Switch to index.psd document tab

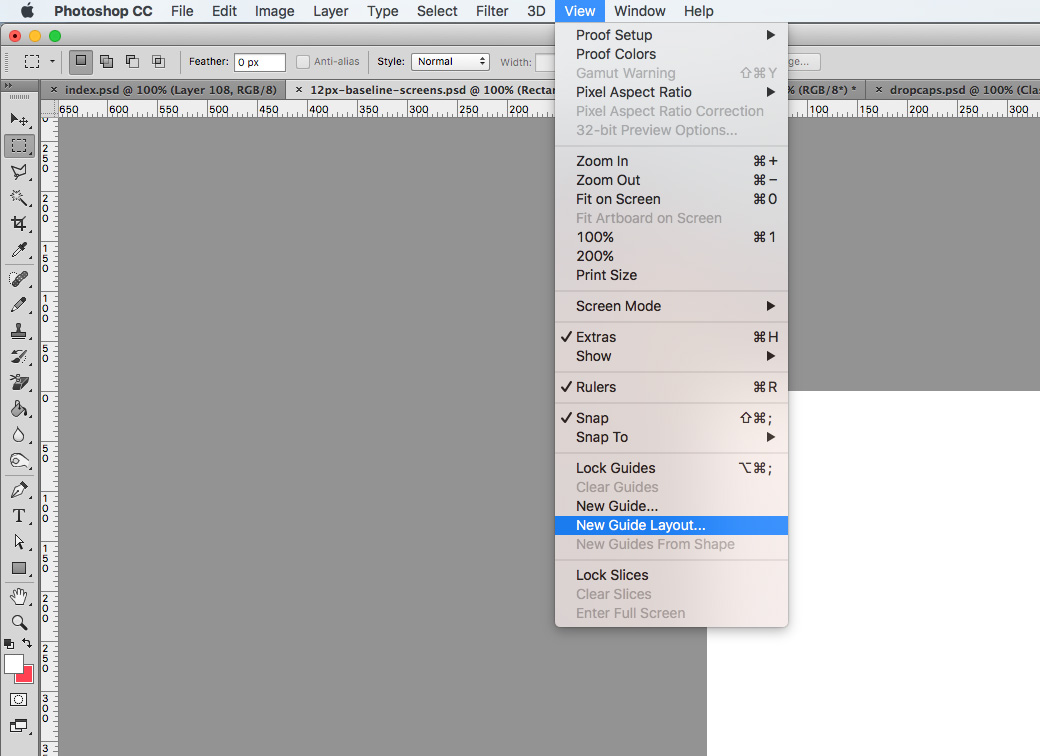(170, 90)
